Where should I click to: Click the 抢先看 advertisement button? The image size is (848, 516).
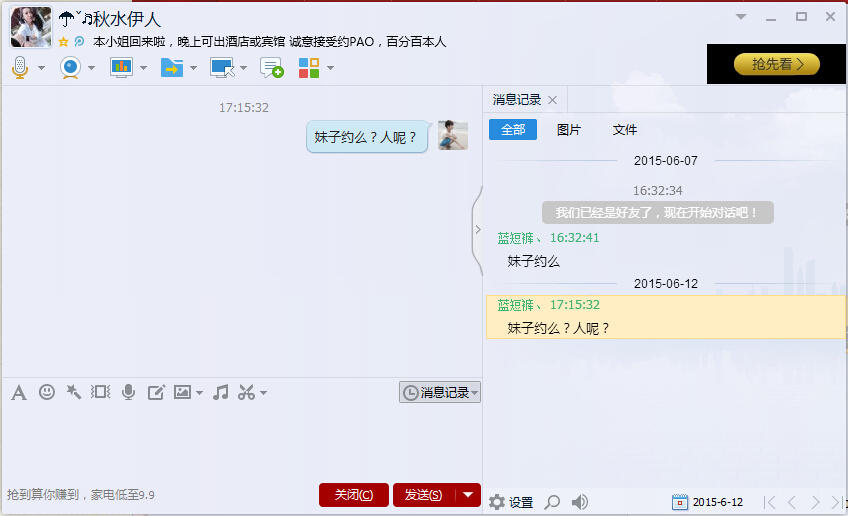(776, 64)
